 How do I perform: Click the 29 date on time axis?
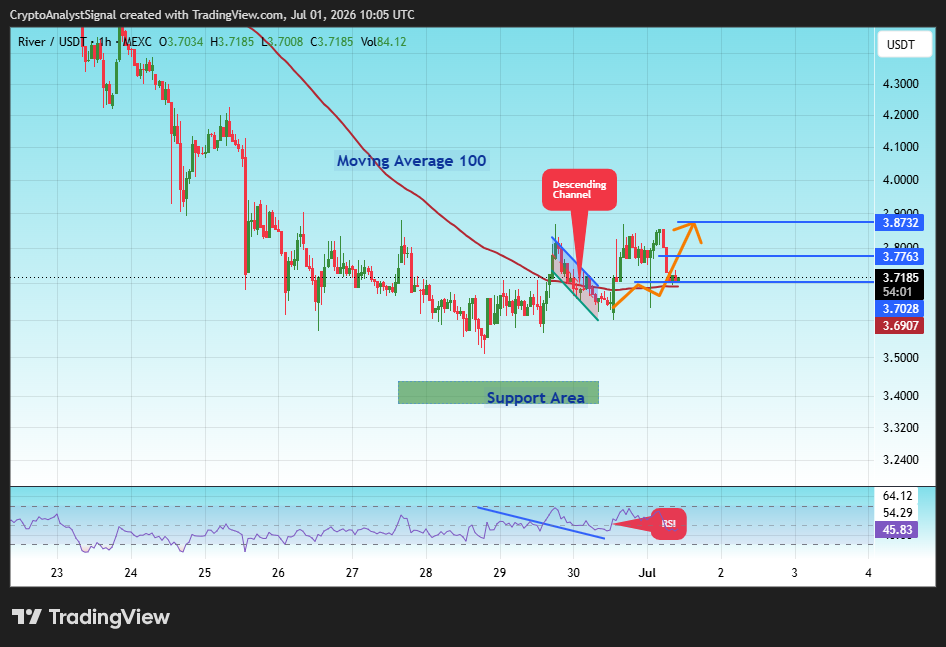point(500,573)
